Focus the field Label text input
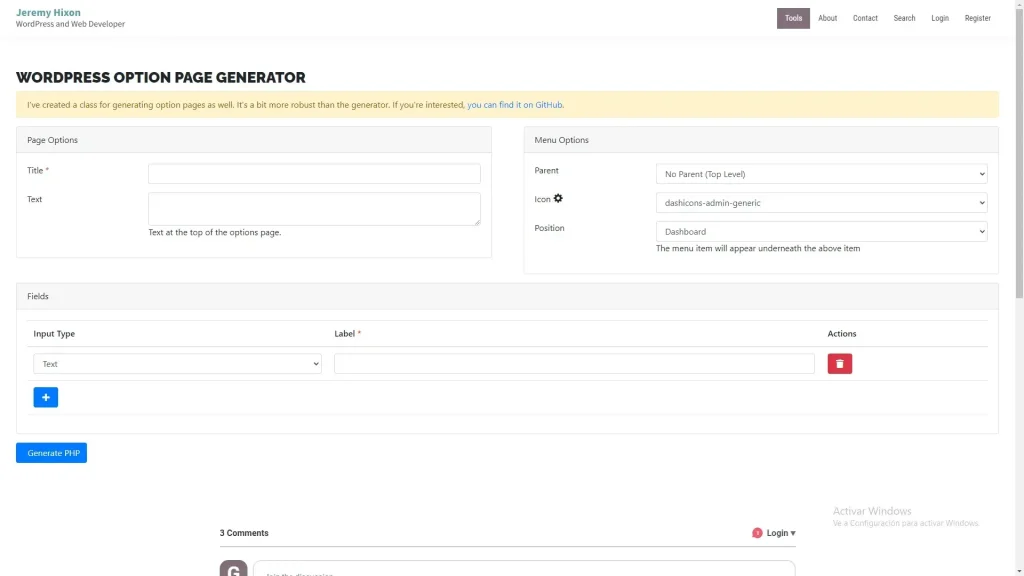1024x576 pixels. [x=574, y=364]
